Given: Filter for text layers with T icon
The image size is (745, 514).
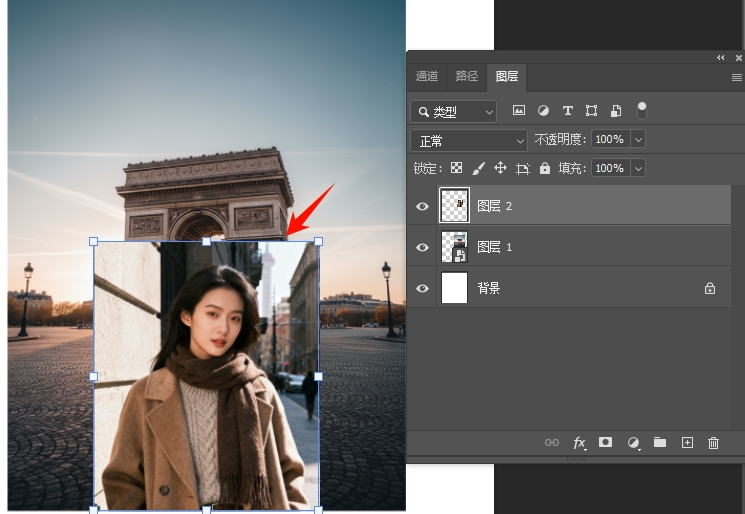Looking at the screenshot, I should (x=568, y=111).
